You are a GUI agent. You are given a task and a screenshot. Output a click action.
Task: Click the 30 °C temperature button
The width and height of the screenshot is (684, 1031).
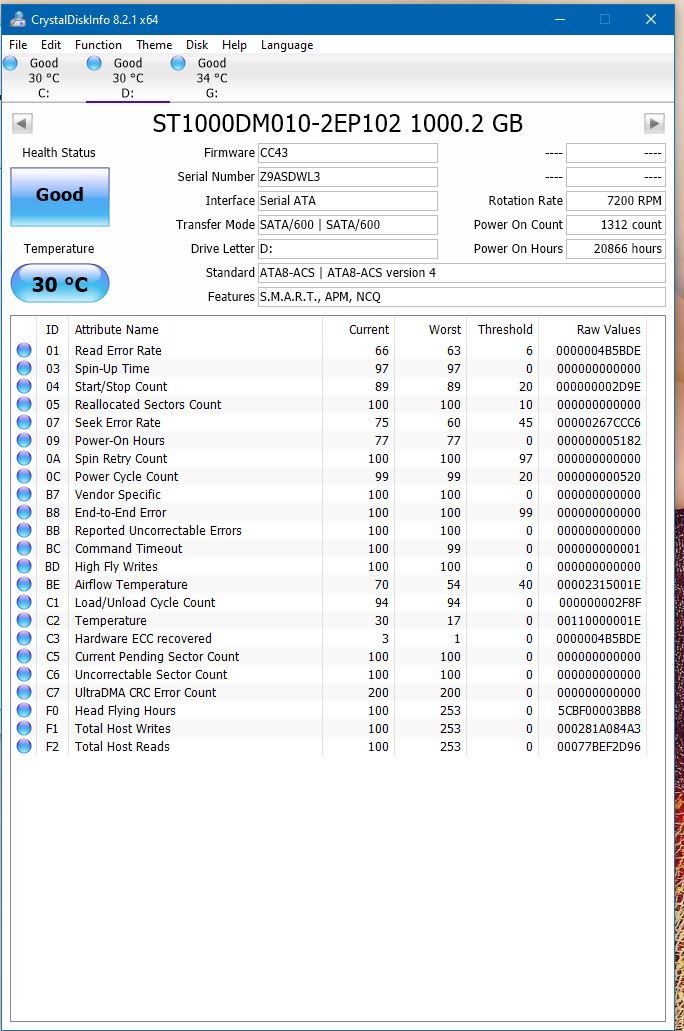pos(60,283)
